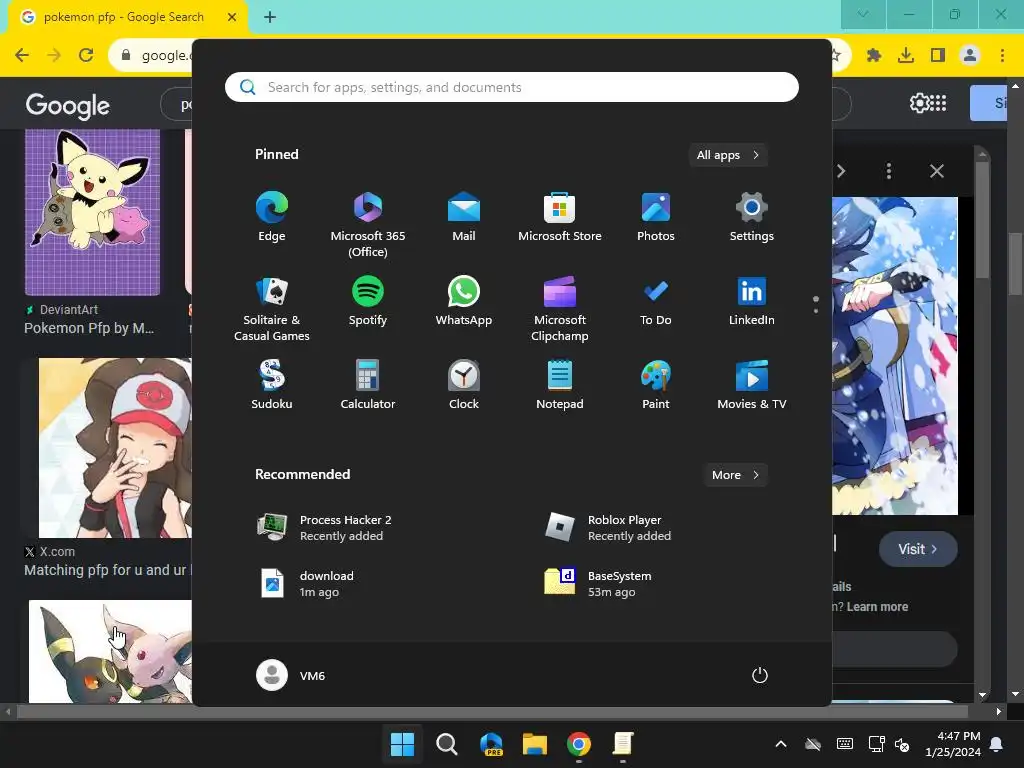This screenshot has height=768, width=1024.
Task: Open LinkedIn from pinned apps
Action: tap(752, 301)
